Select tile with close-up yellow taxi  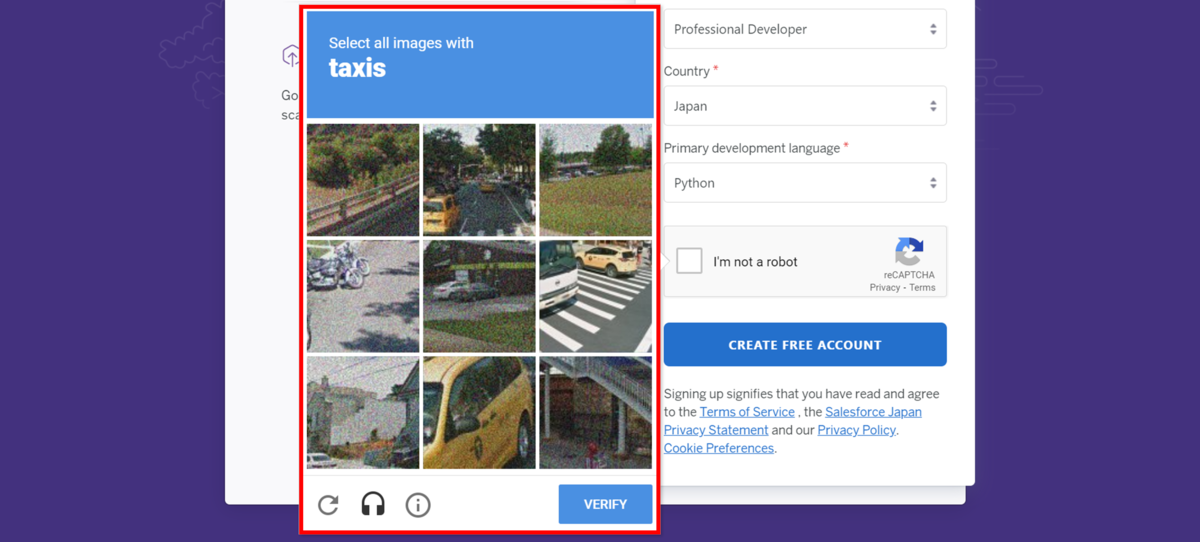tap(479, 412)
